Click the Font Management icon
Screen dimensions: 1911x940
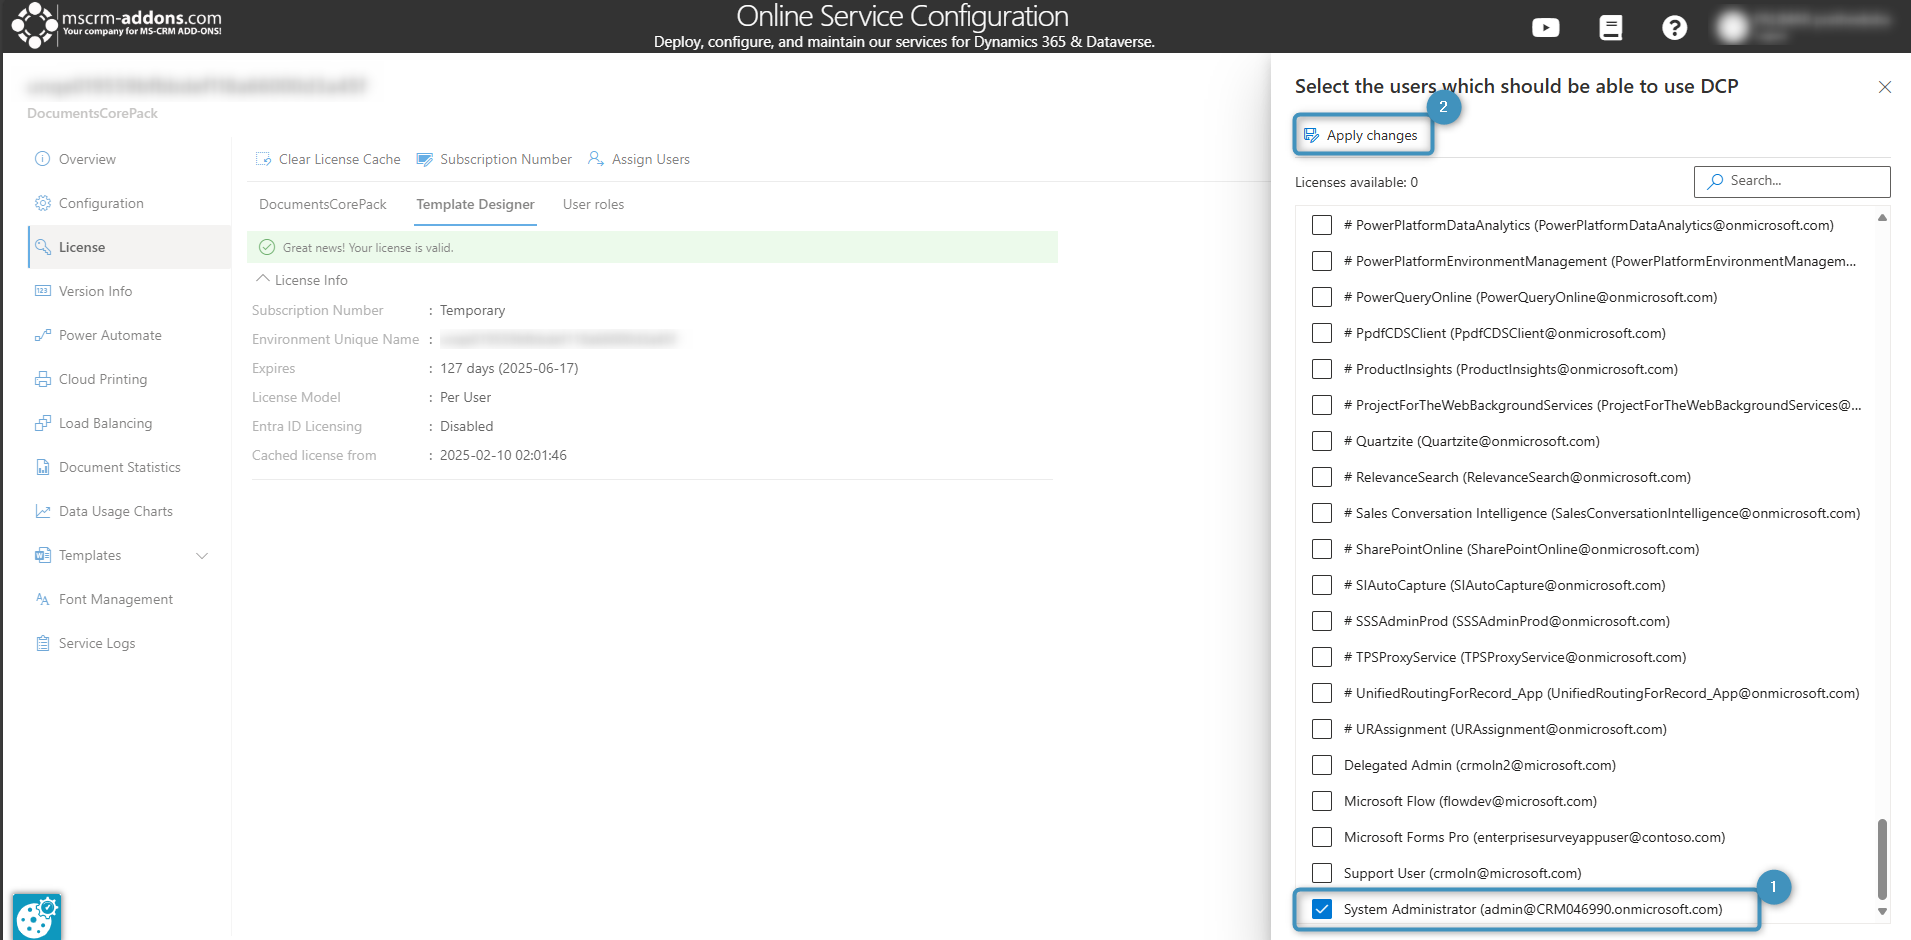pos(42,599)
